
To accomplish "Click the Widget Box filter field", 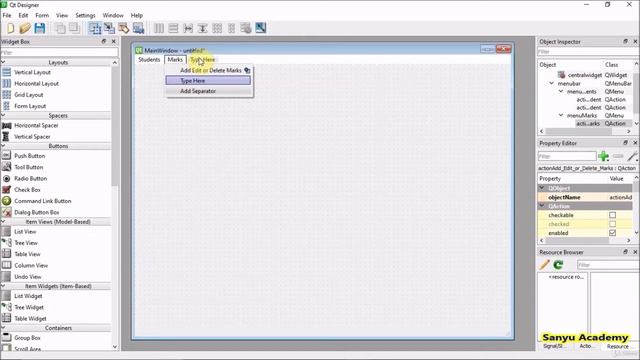I will tap(59, 52).
